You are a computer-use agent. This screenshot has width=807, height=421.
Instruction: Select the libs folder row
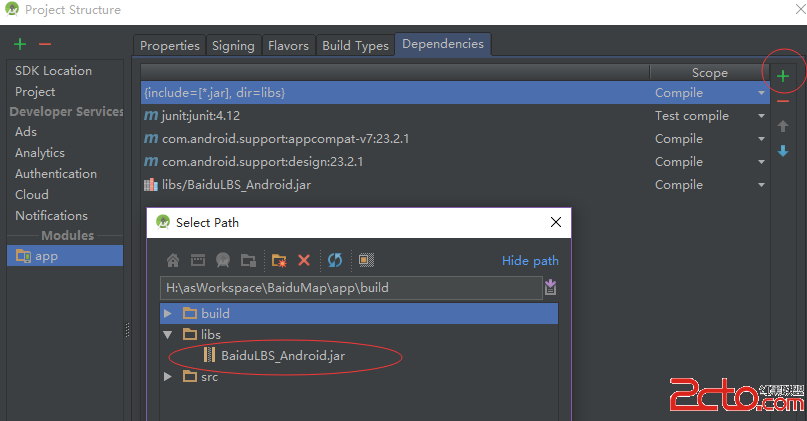coord(359,335)
